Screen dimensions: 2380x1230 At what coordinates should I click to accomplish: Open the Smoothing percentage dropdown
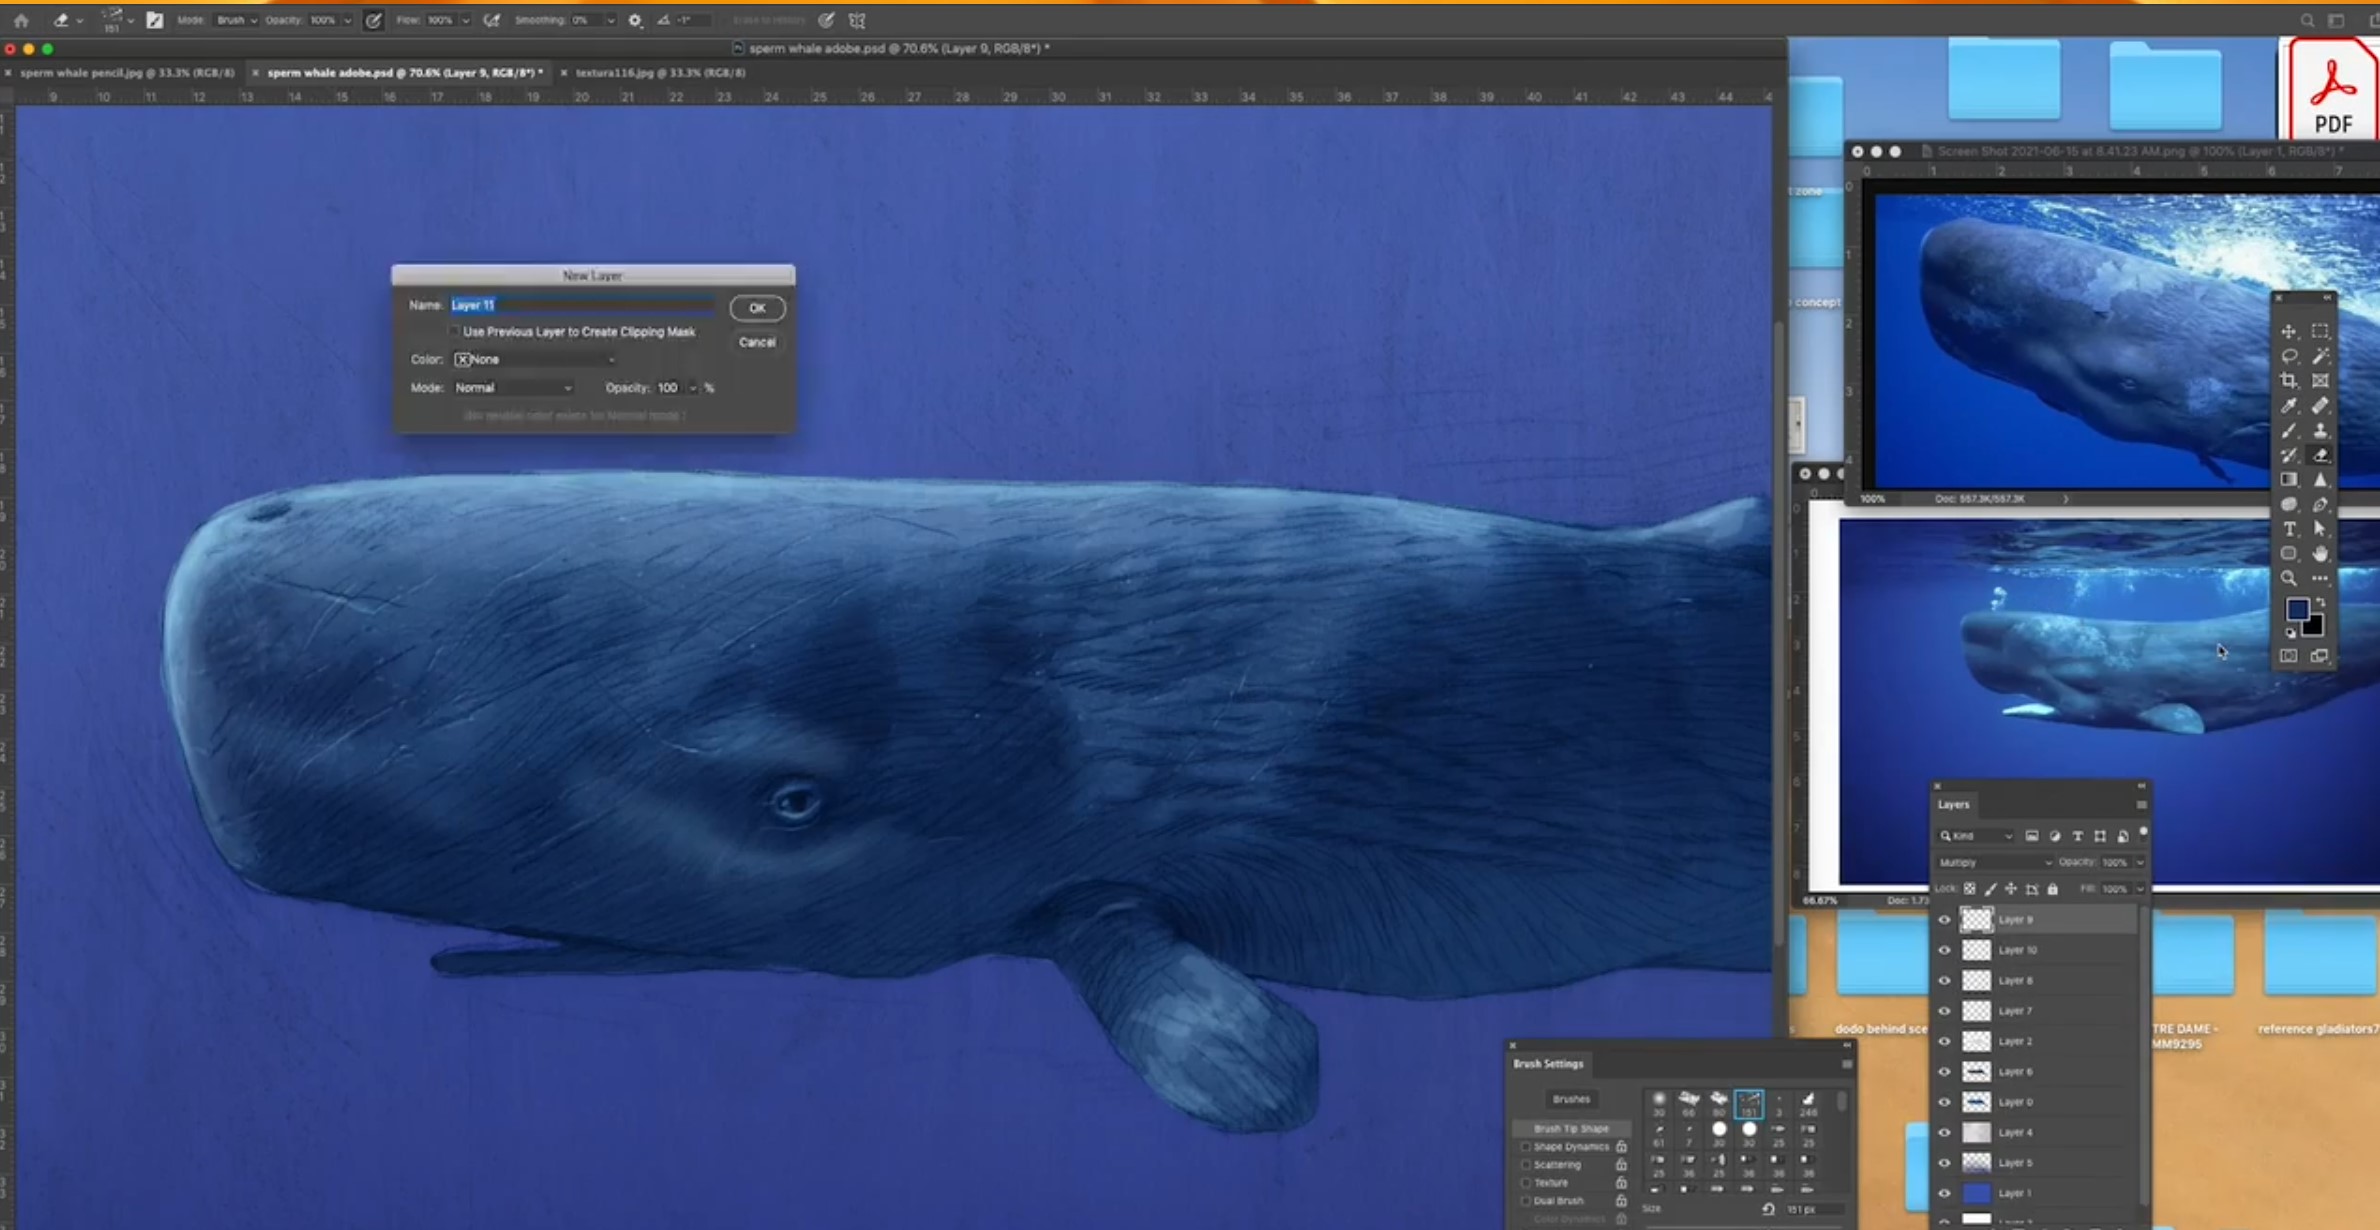click(x=610, y=20)
